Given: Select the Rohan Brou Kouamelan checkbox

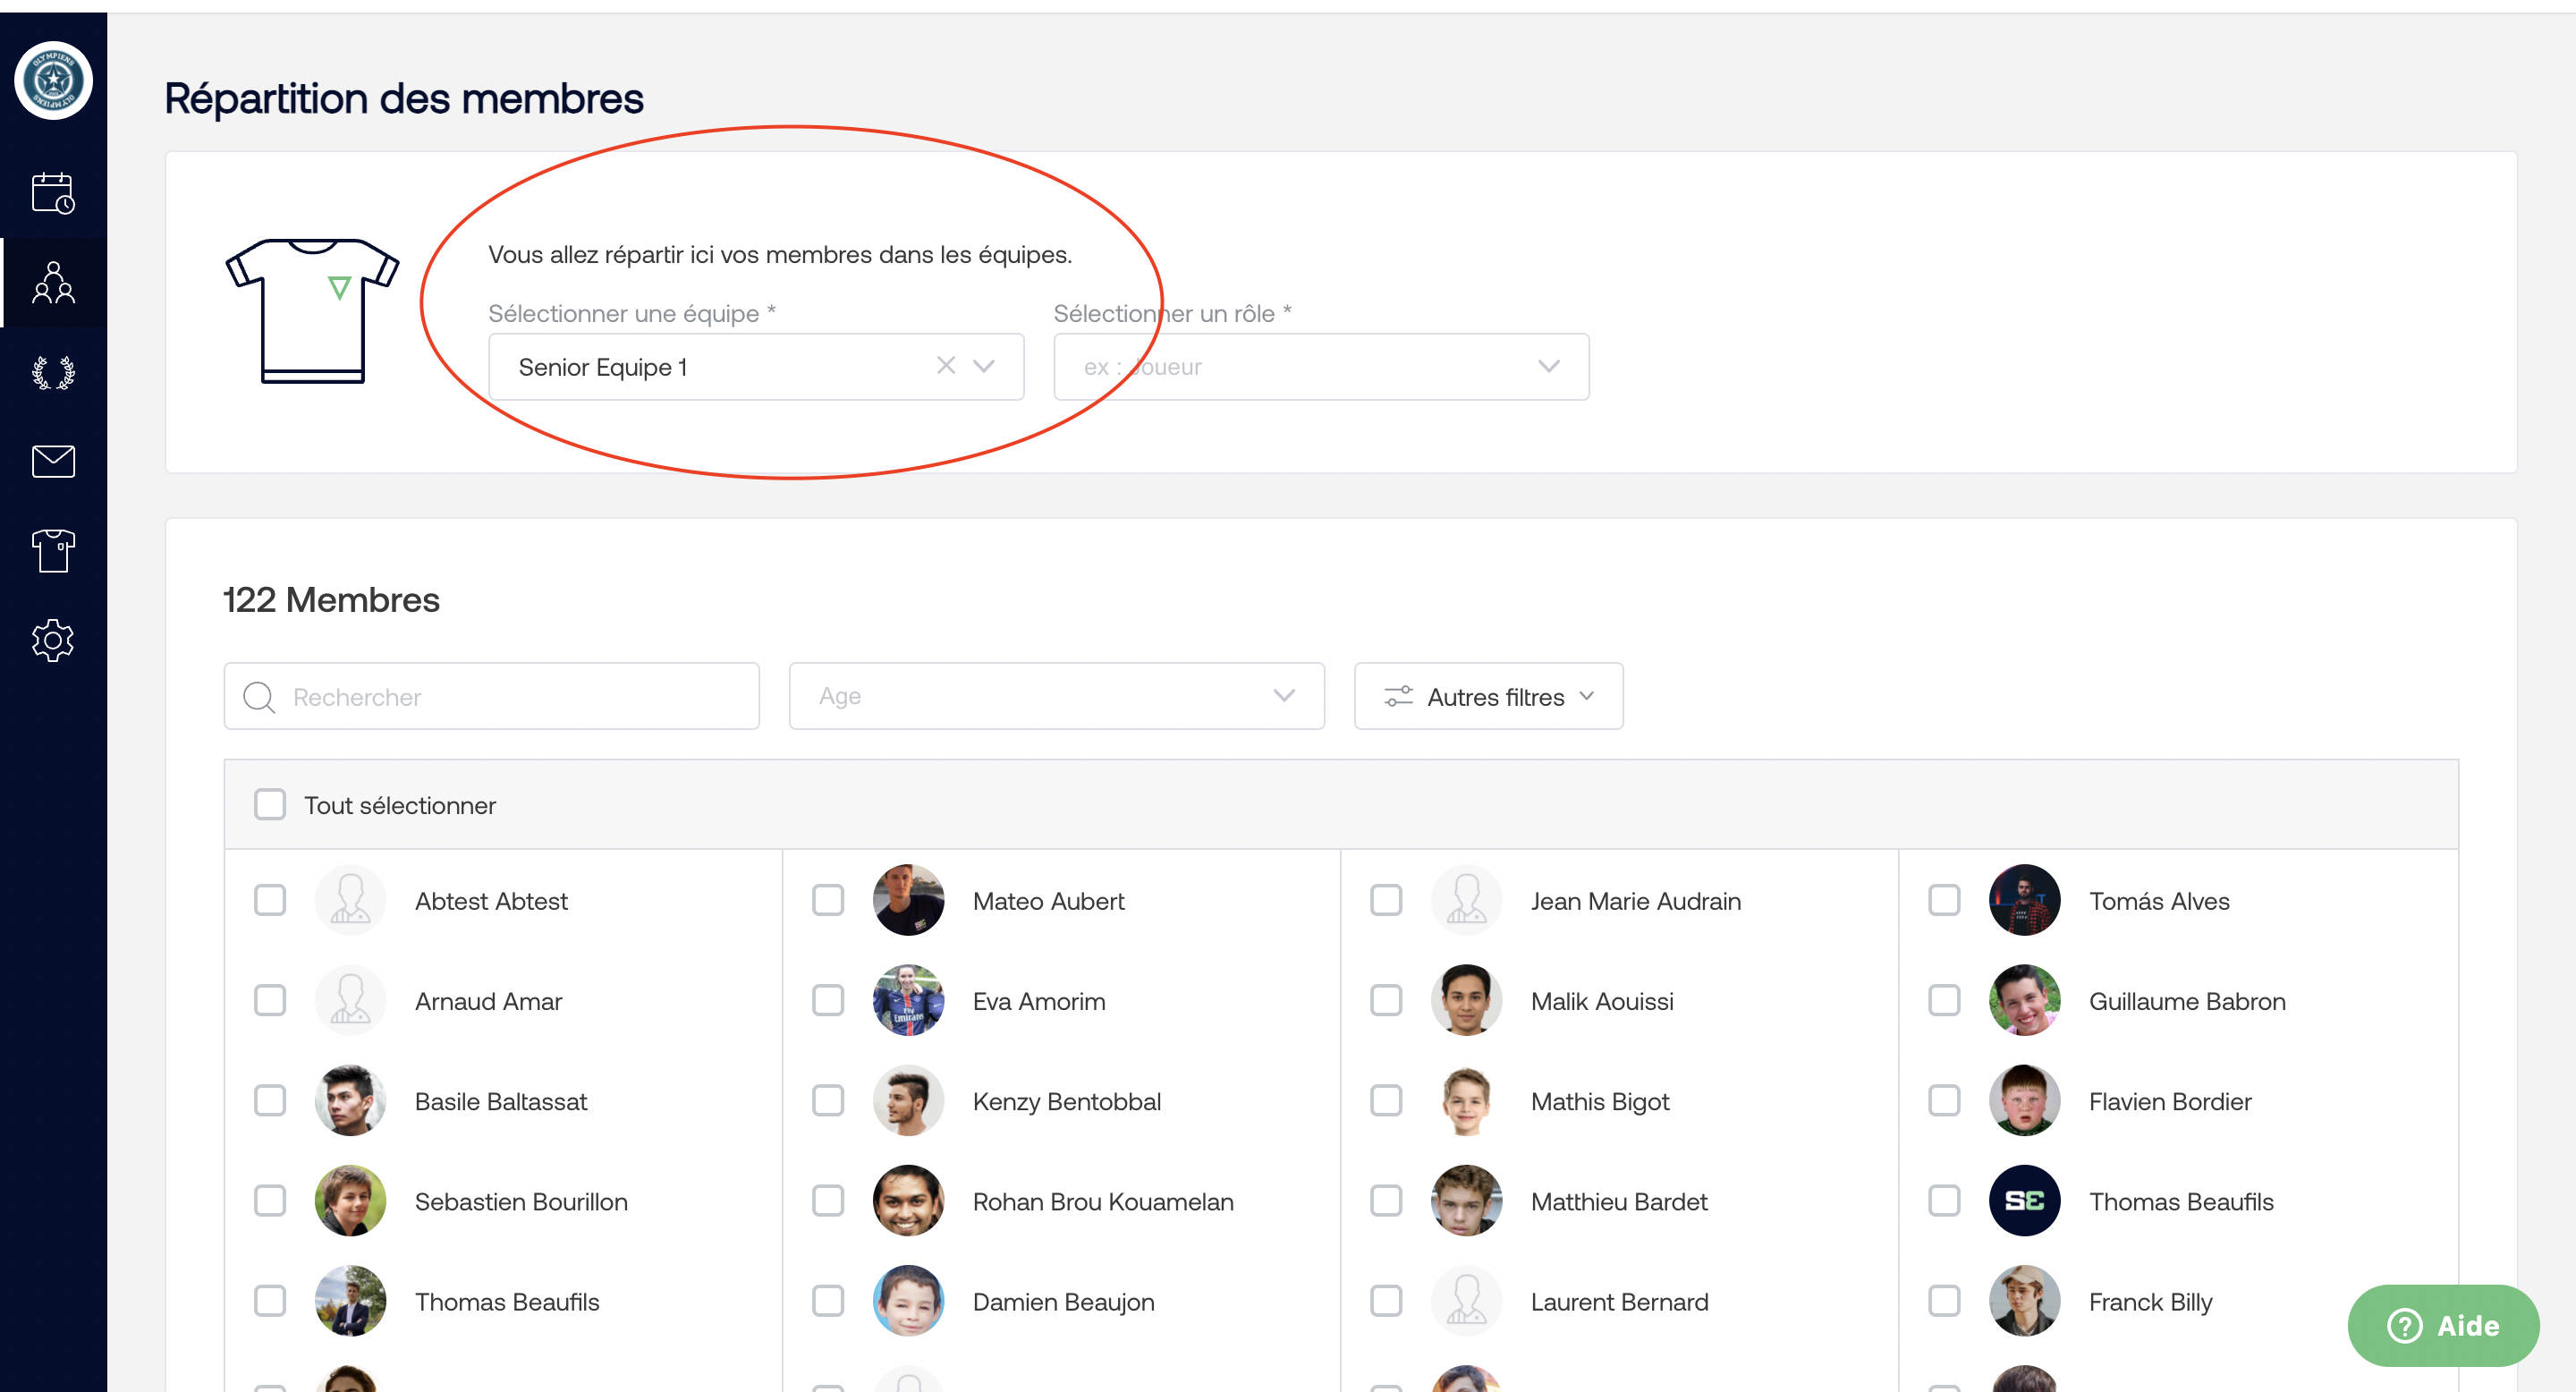Looking at the screenshot, I should tap(828, 1200).
